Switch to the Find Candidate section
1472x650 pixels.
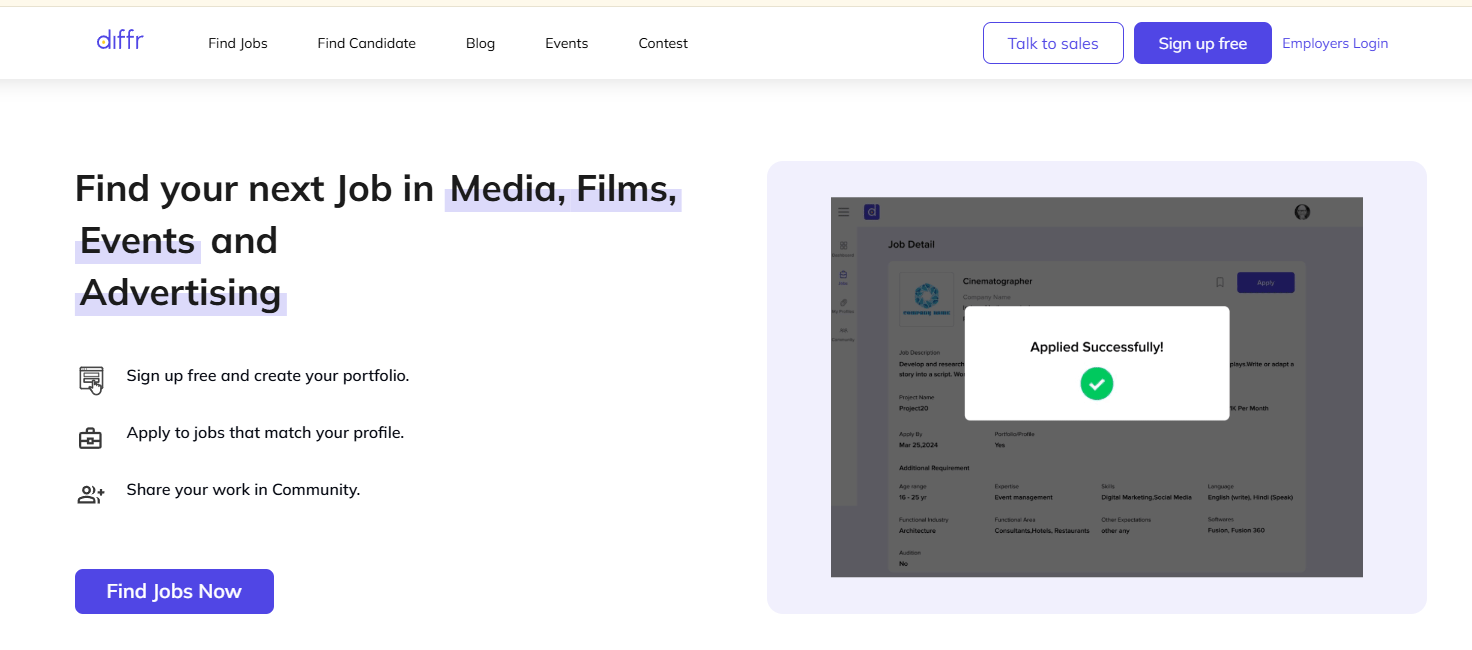click(x=366, y=43)
